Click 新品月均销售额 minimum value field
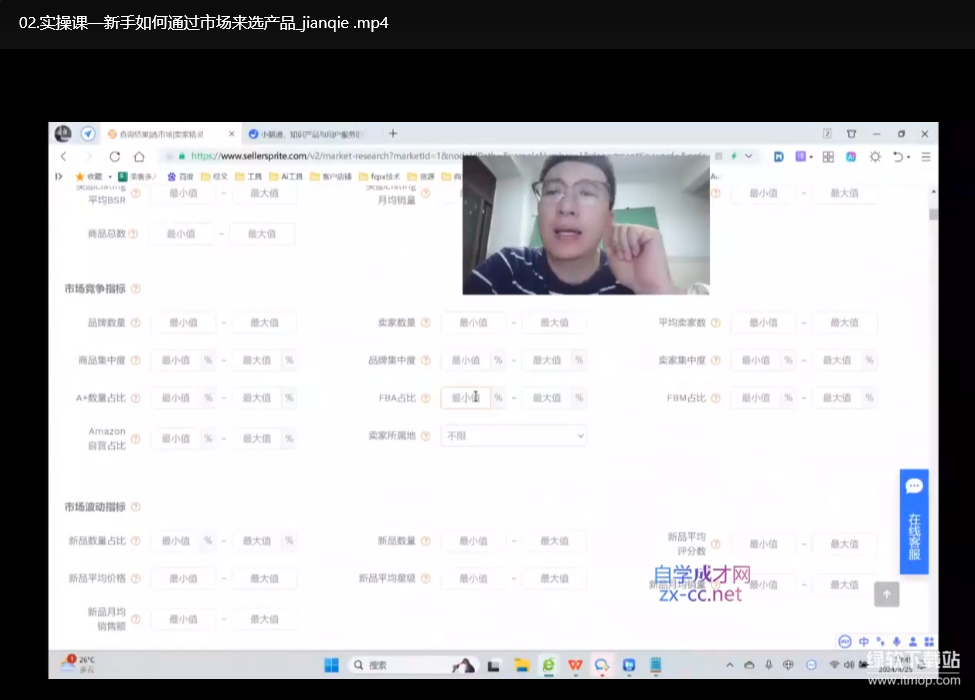This screenshot has width=975, height=700. (x=183, y=619)
